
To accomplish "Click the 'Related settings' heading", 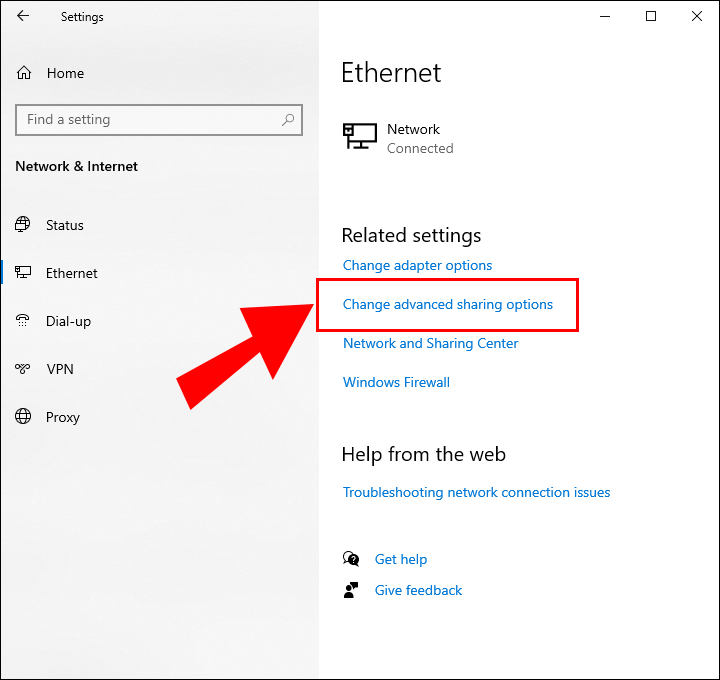I will (411, 235).
